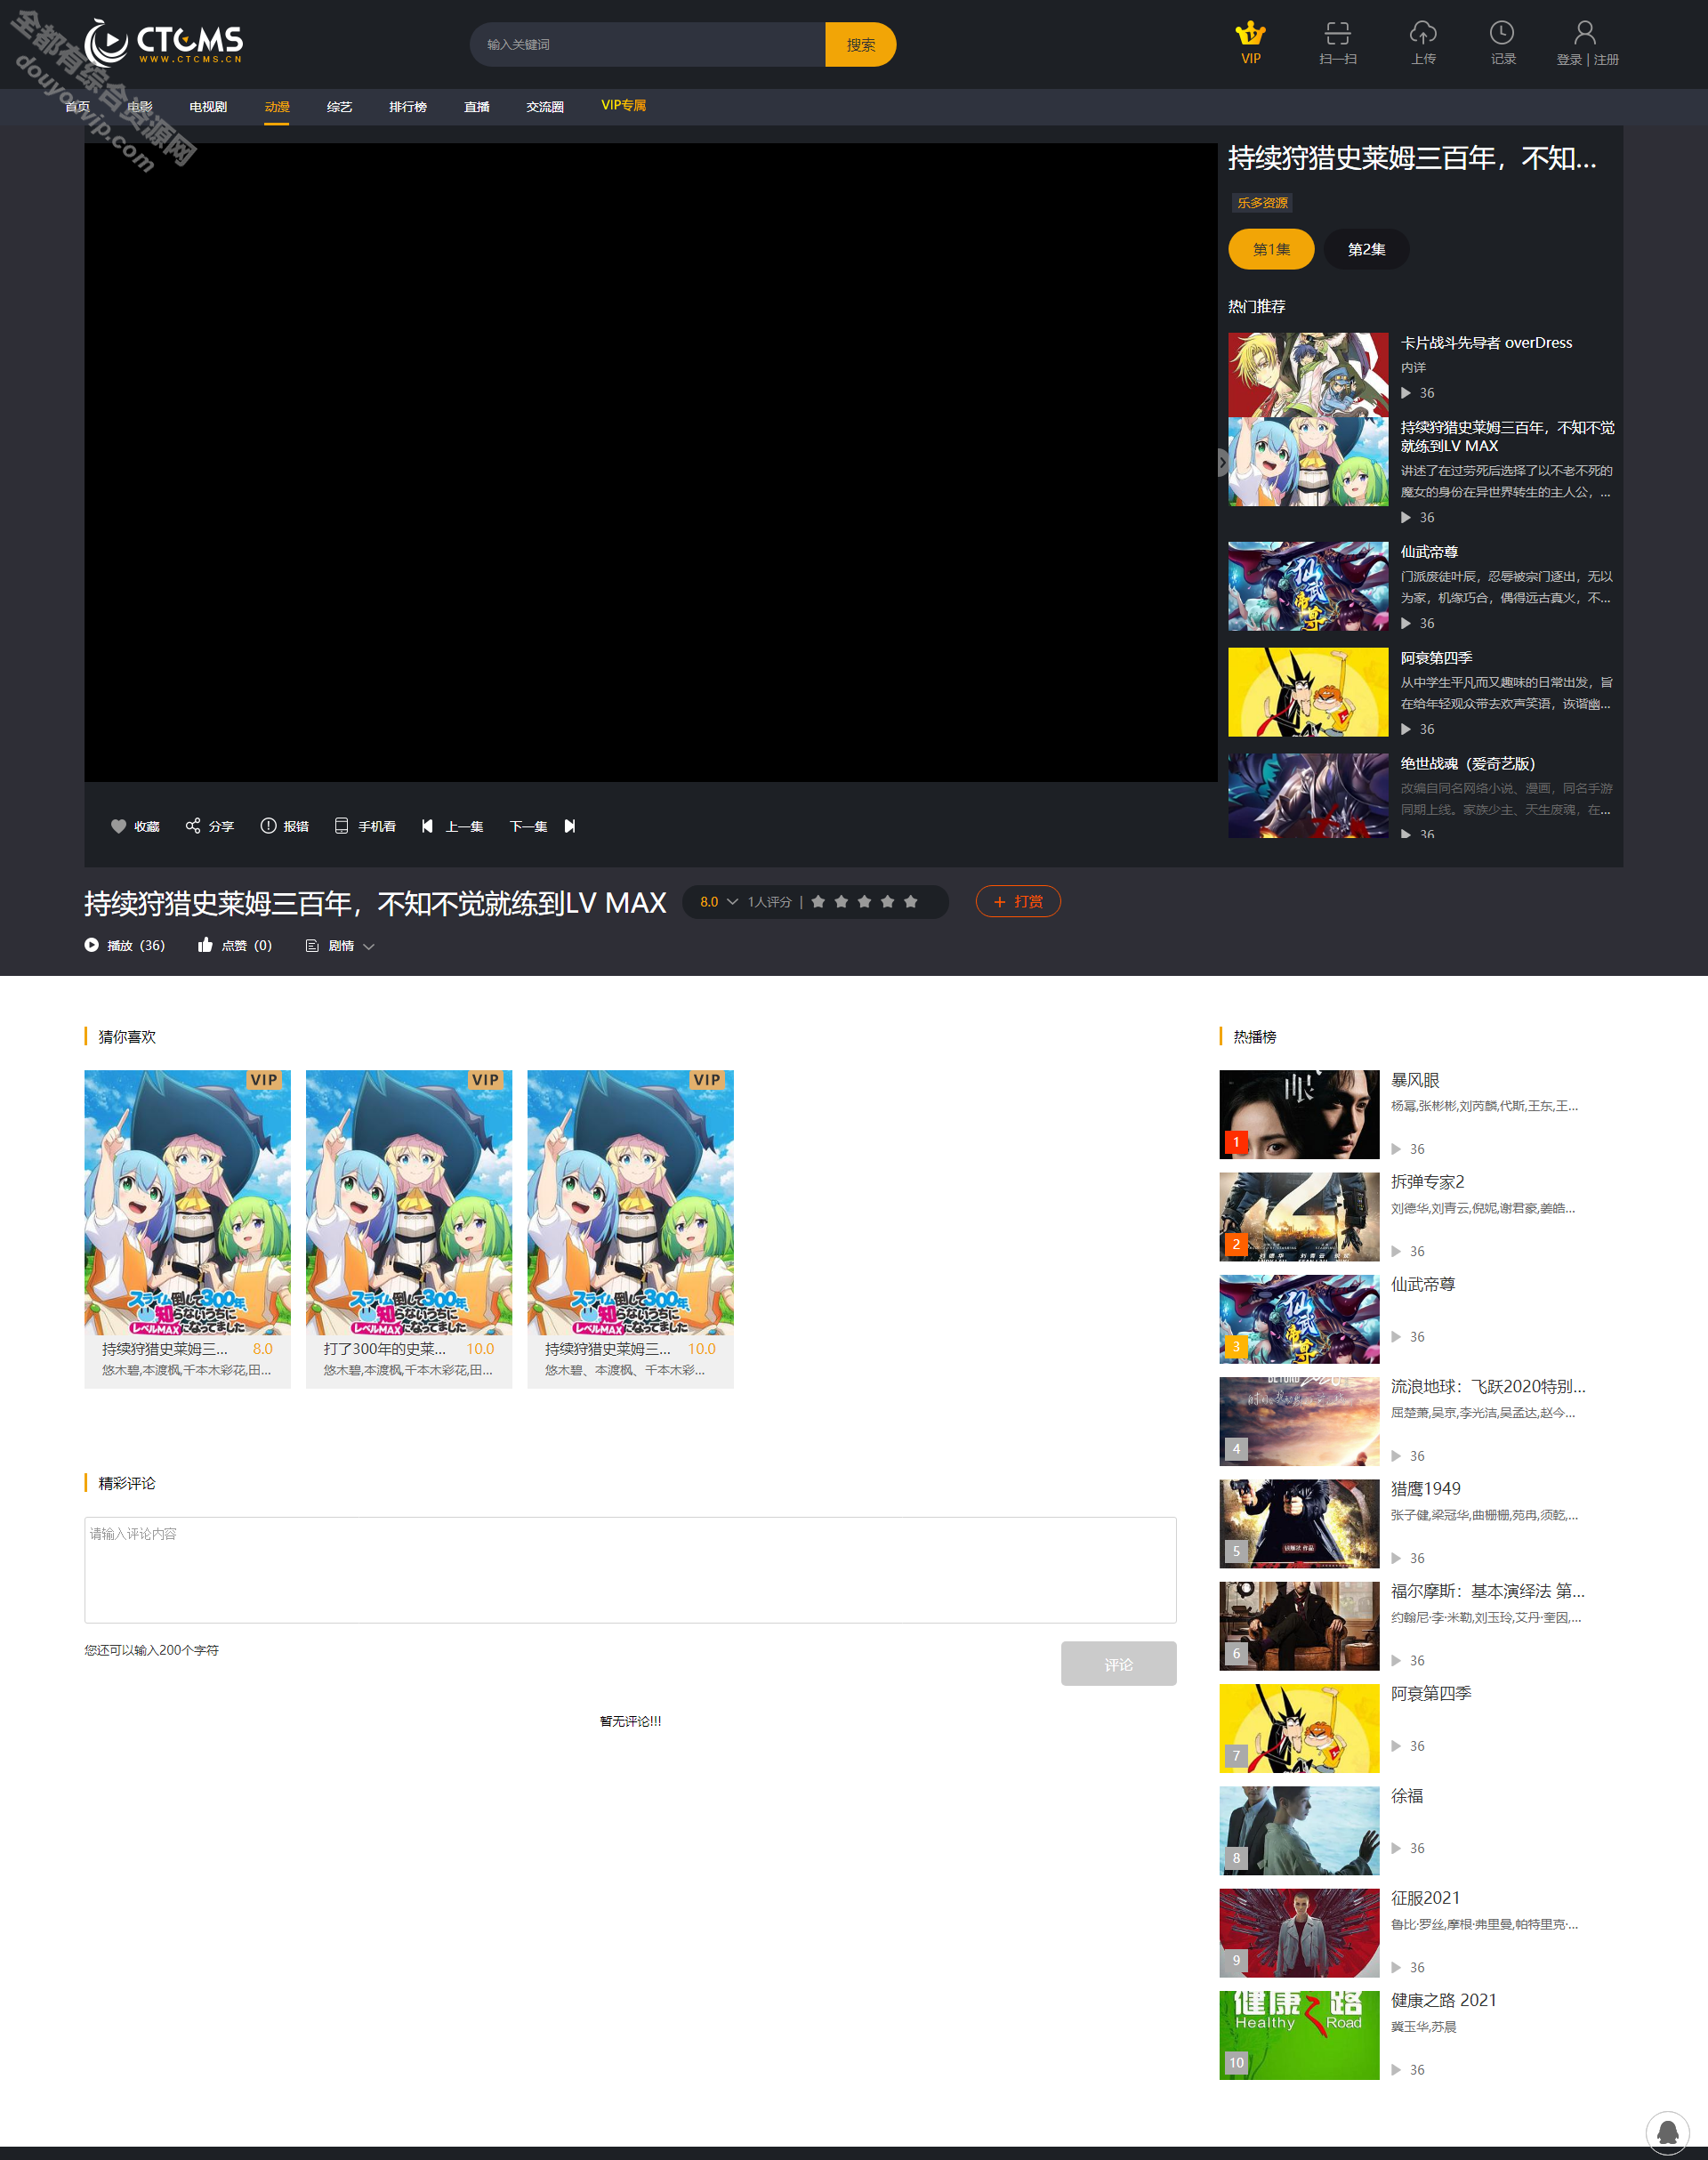Select episode 第1集
This screenshot has height=2160, width=1708.
pos(1271,249)
